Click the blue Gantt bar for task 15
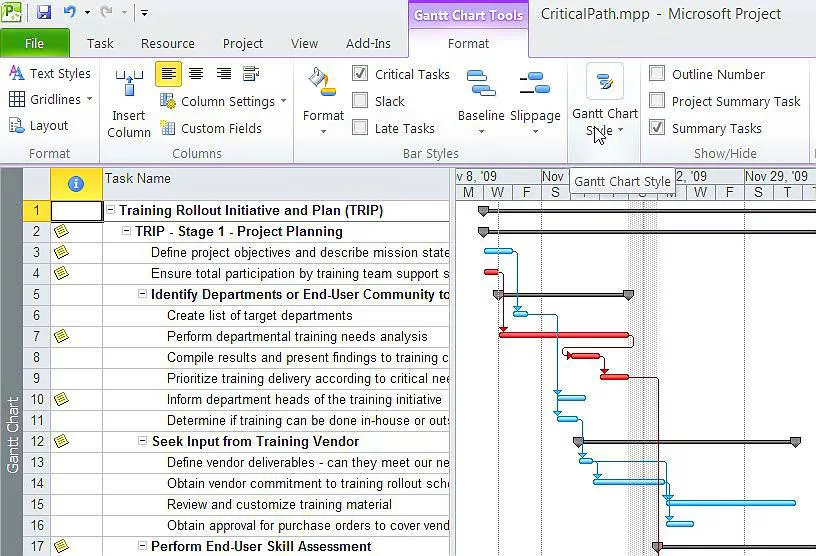Image resolution: width=816 pixels, height=556 pixels. (x=731, y=503)
